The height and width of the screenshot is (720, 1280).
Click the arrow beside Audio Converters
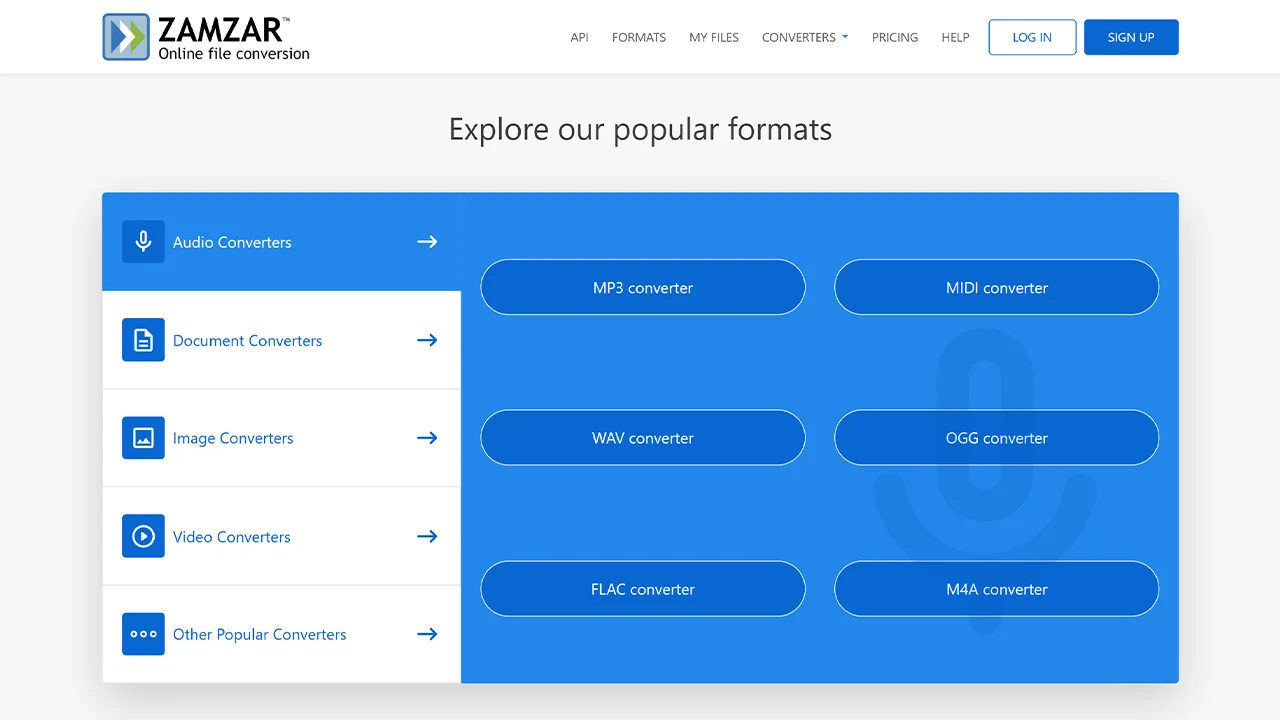(427, 242)
